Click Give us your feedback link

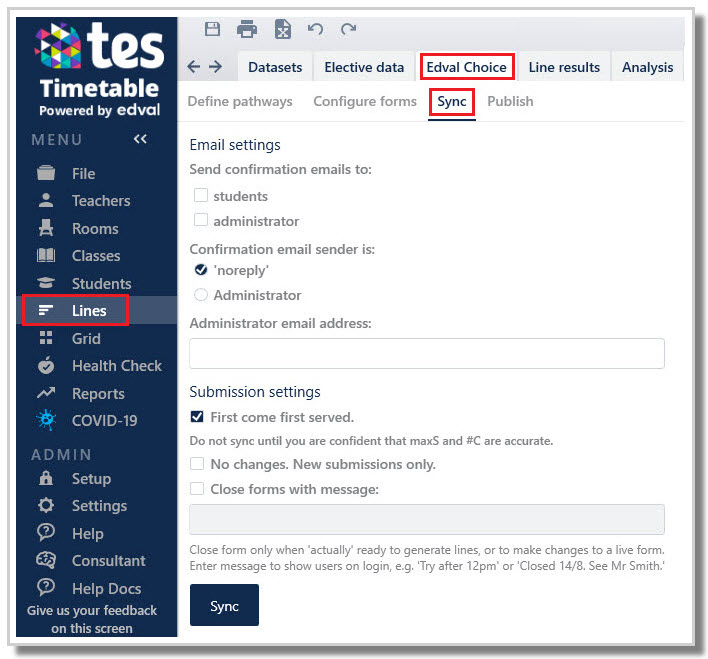click(x=92, y=619)
